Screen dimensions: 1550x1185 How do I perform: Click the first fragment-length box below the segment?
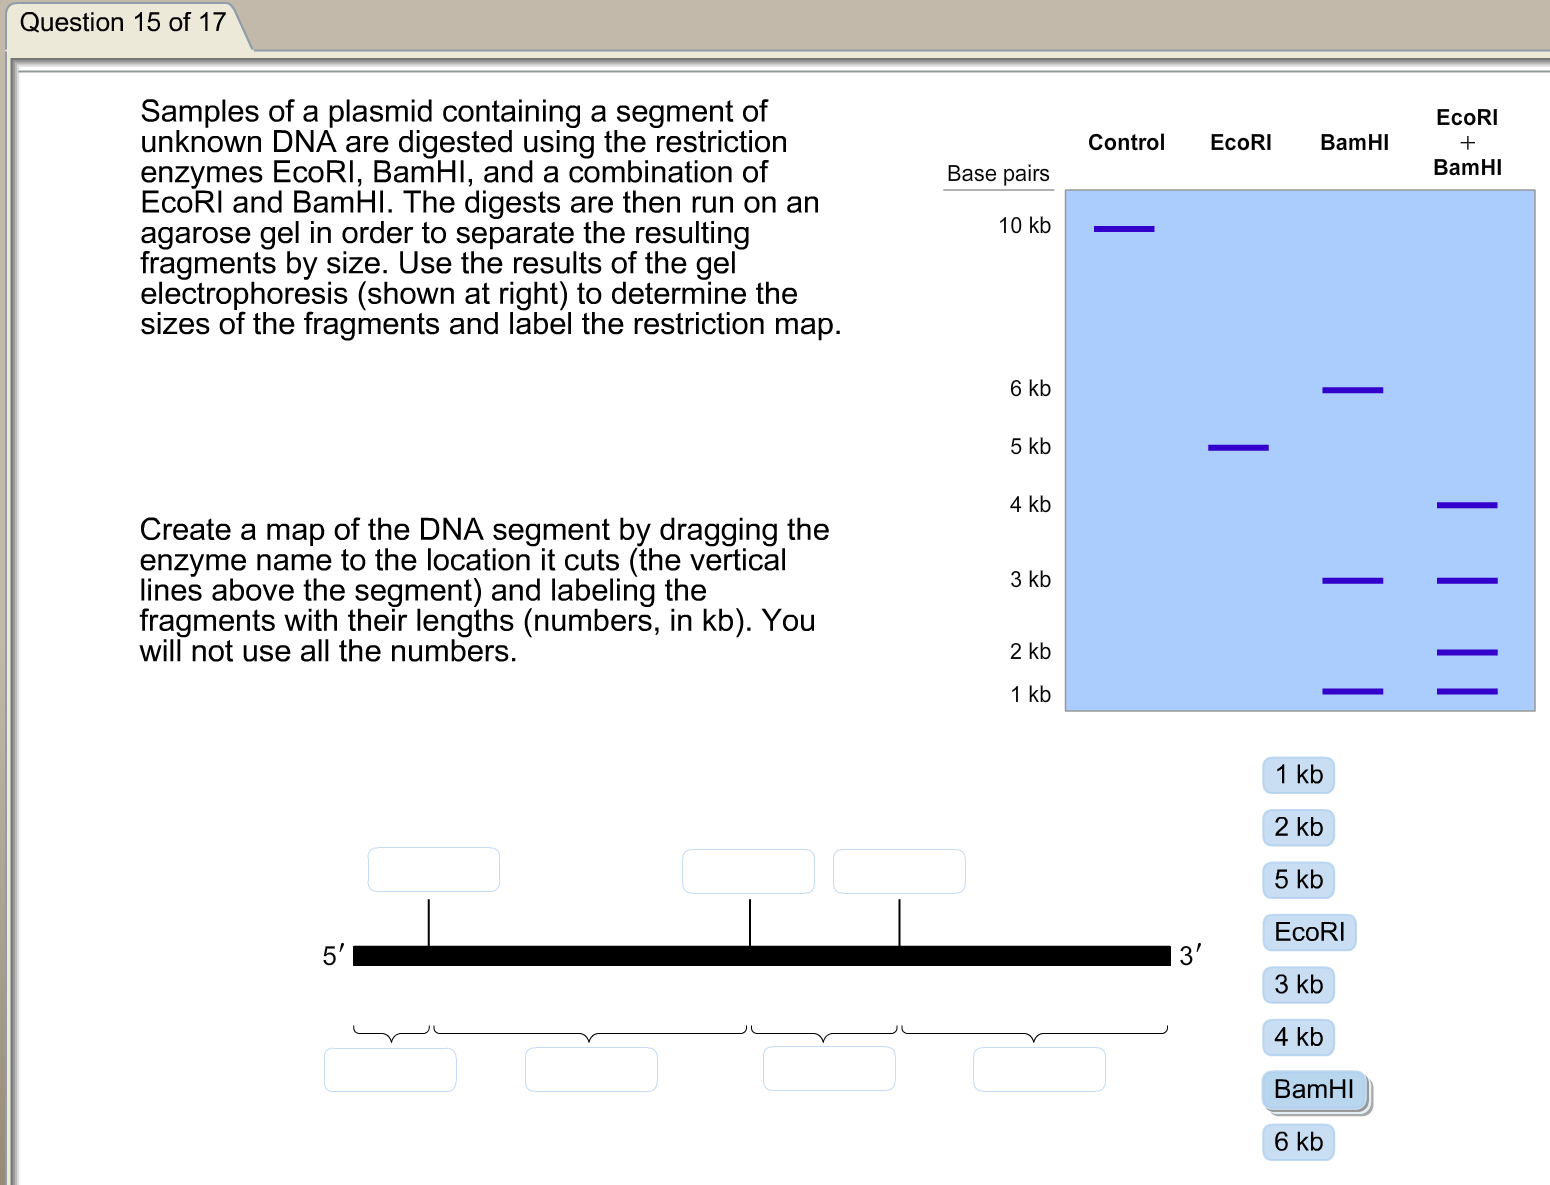pos(390,1069)
